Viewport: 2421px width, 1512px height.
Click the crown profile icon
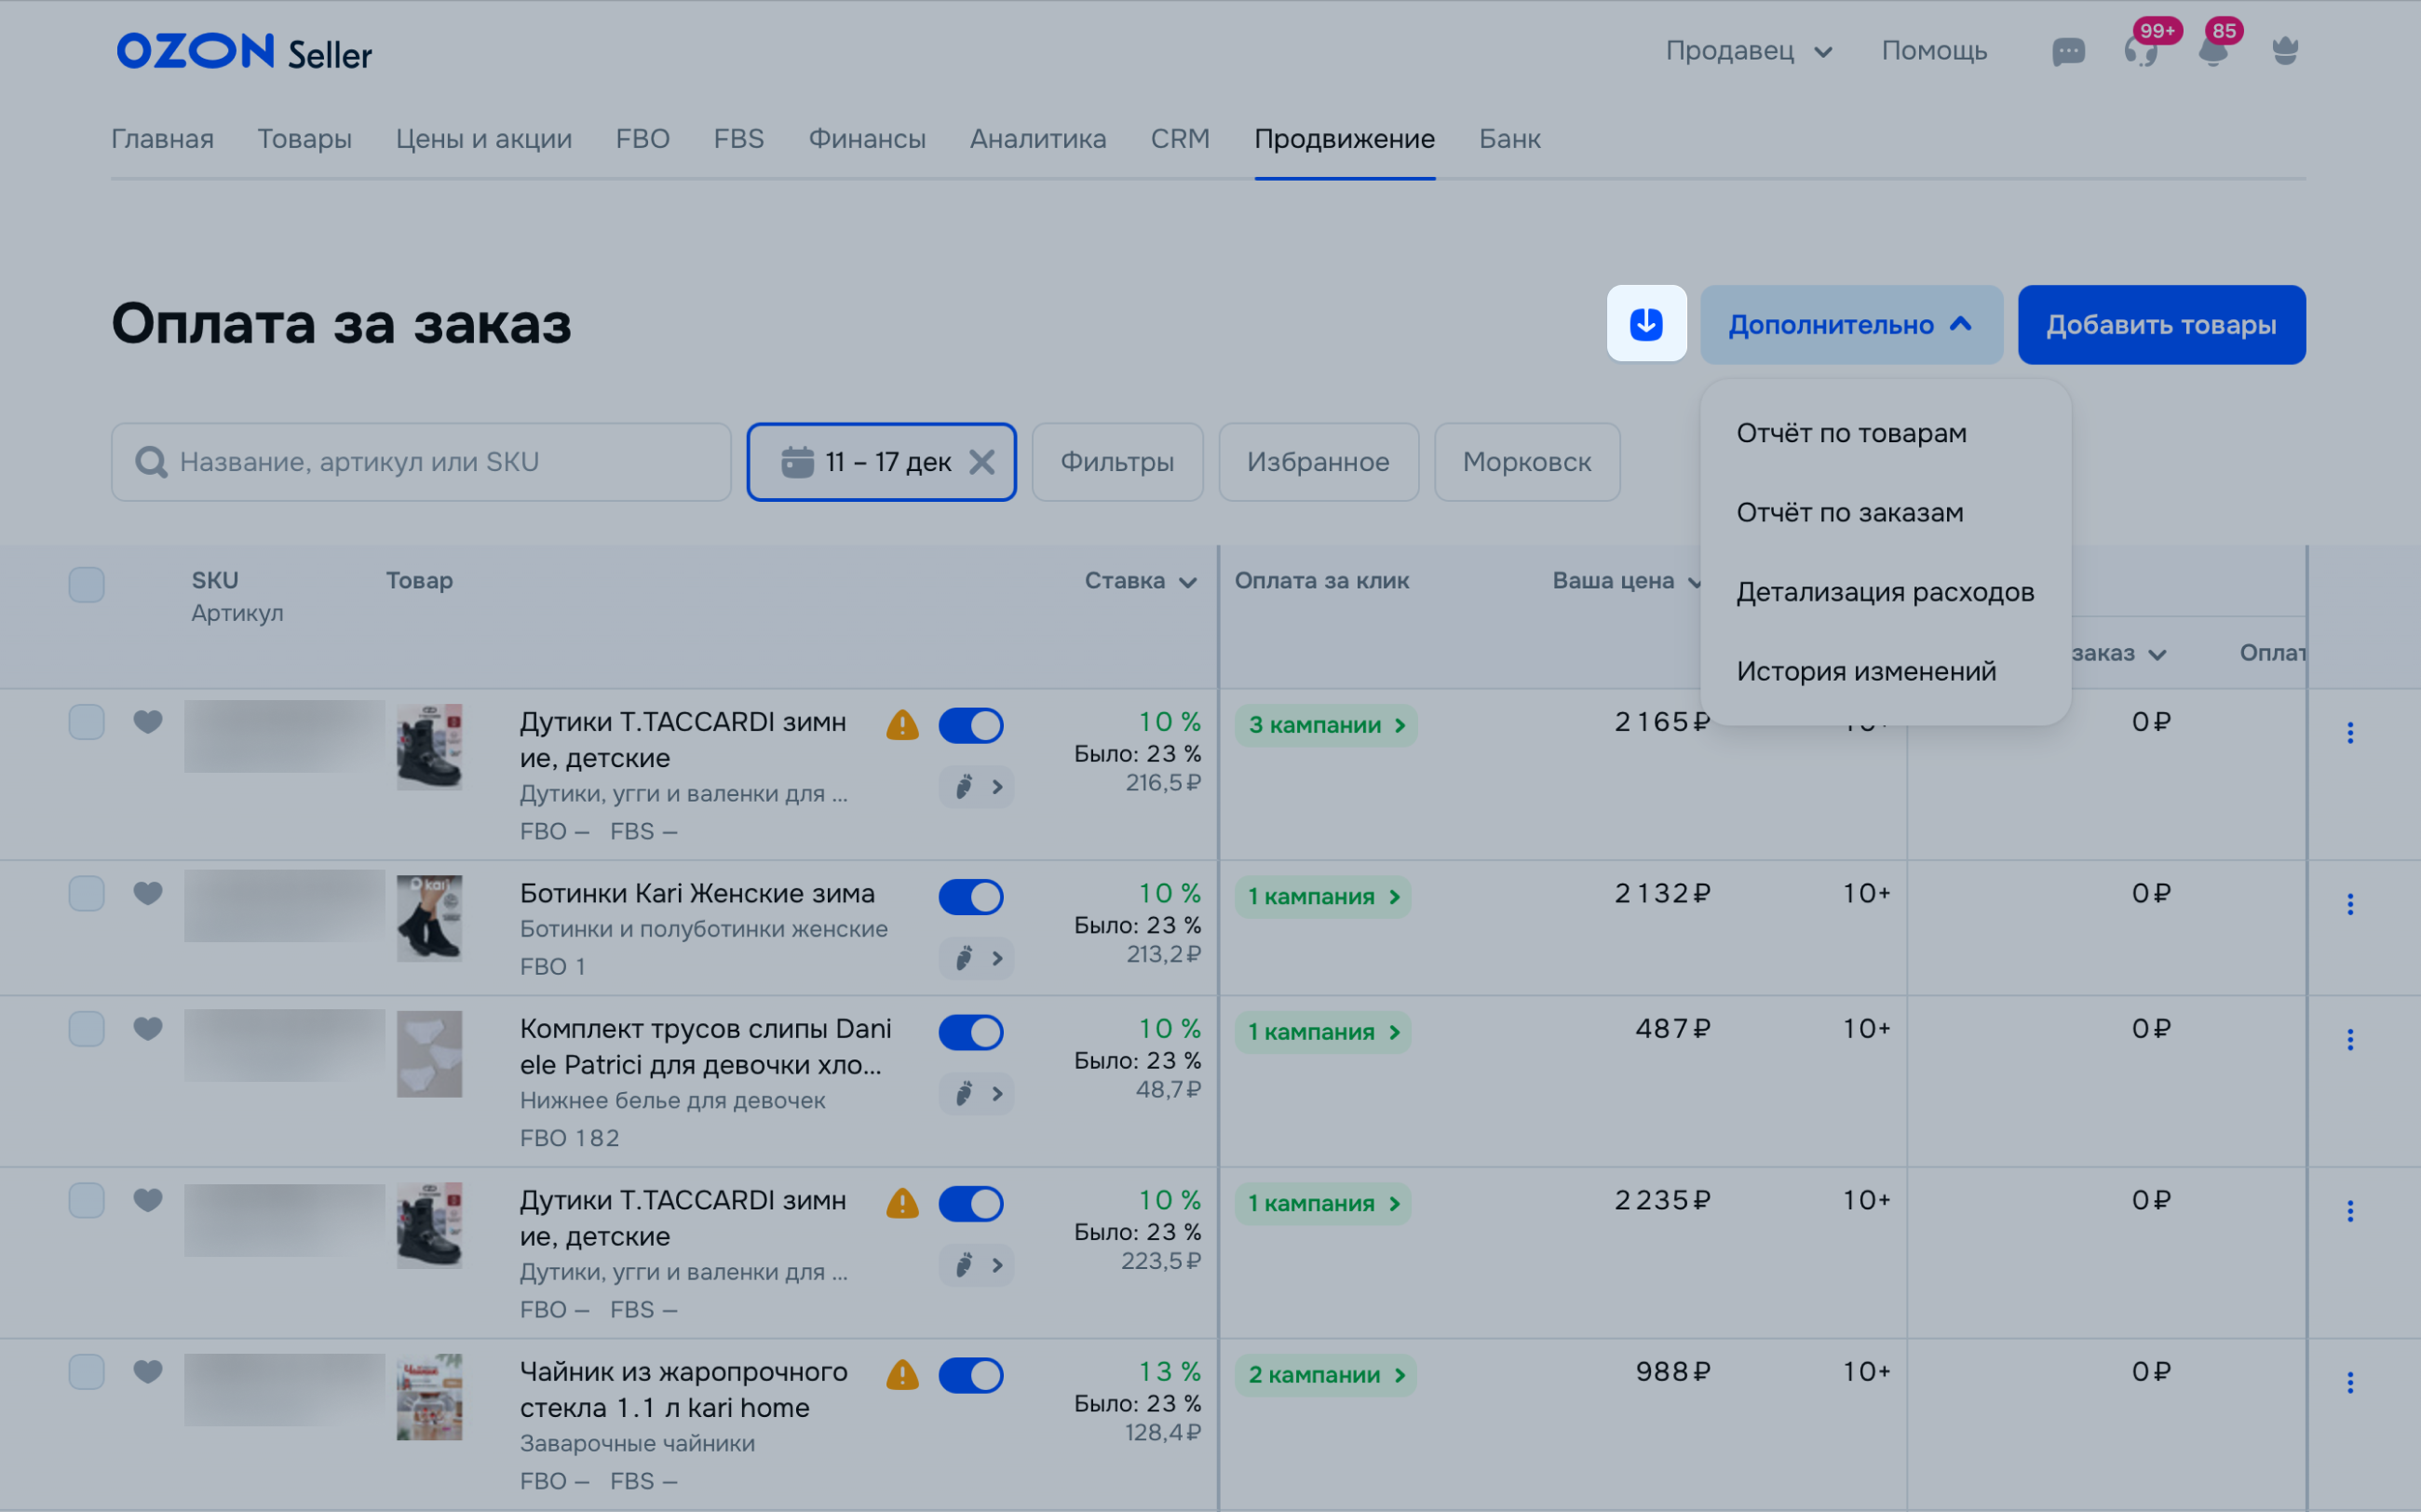(2285, 51)
